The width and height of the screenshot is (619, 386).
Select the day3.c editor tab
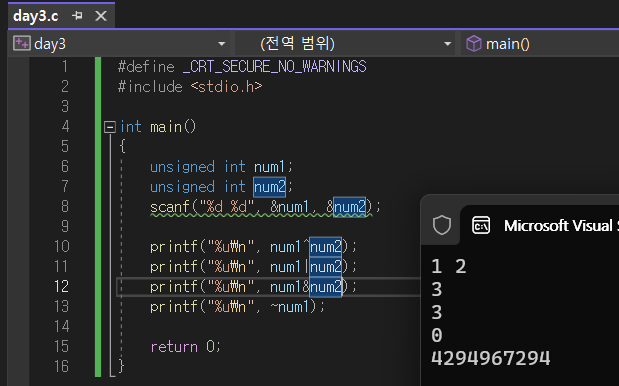click(x=36, y=16)
